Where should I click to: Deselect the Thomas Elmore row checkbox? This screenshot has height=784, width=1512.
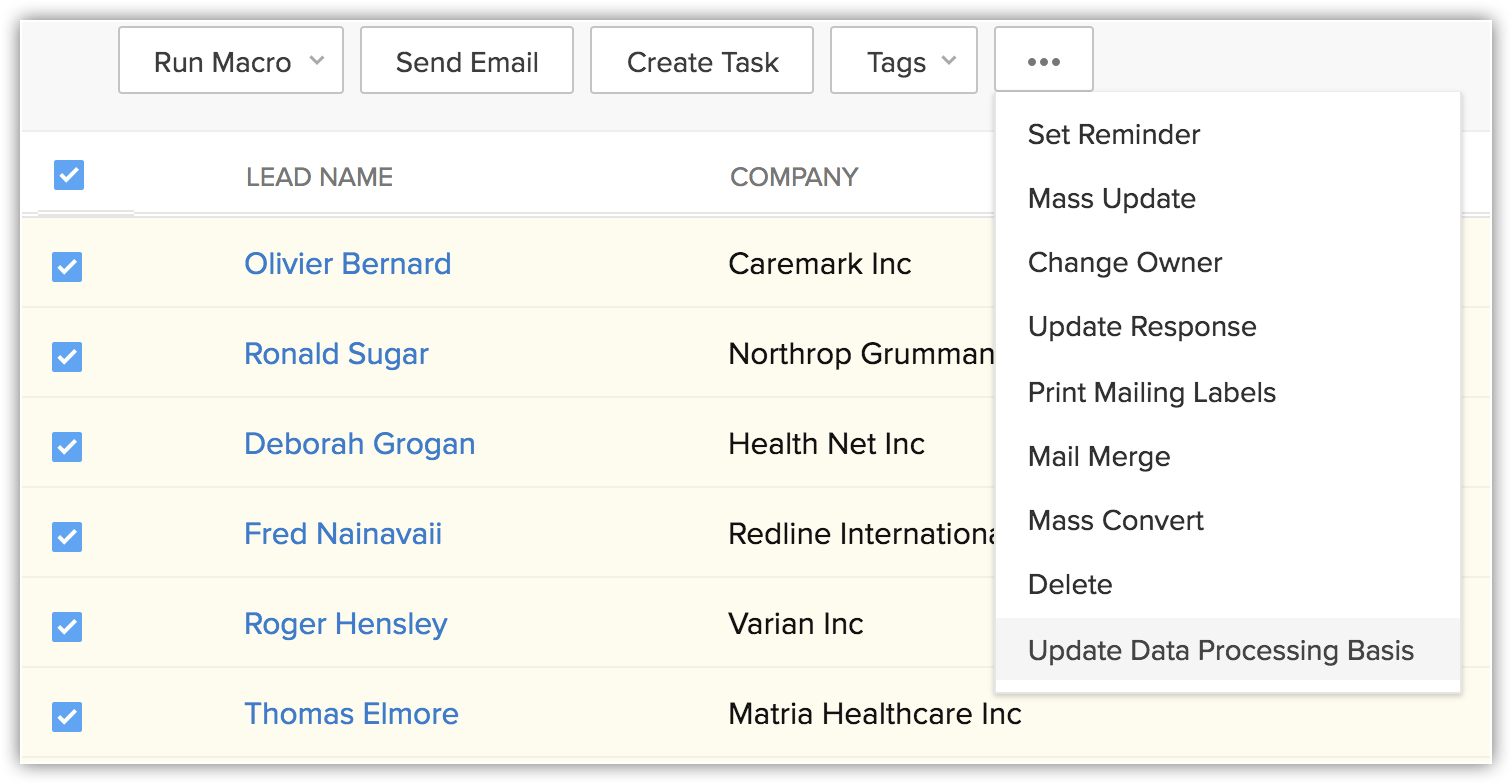(x=67, y=716)
